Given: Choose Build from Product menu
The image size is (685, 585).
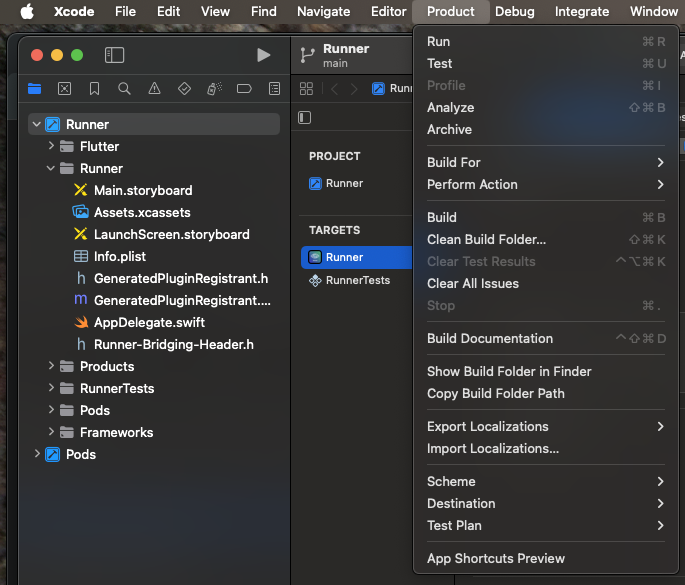Looking at the screenshot, I should 546,218.
